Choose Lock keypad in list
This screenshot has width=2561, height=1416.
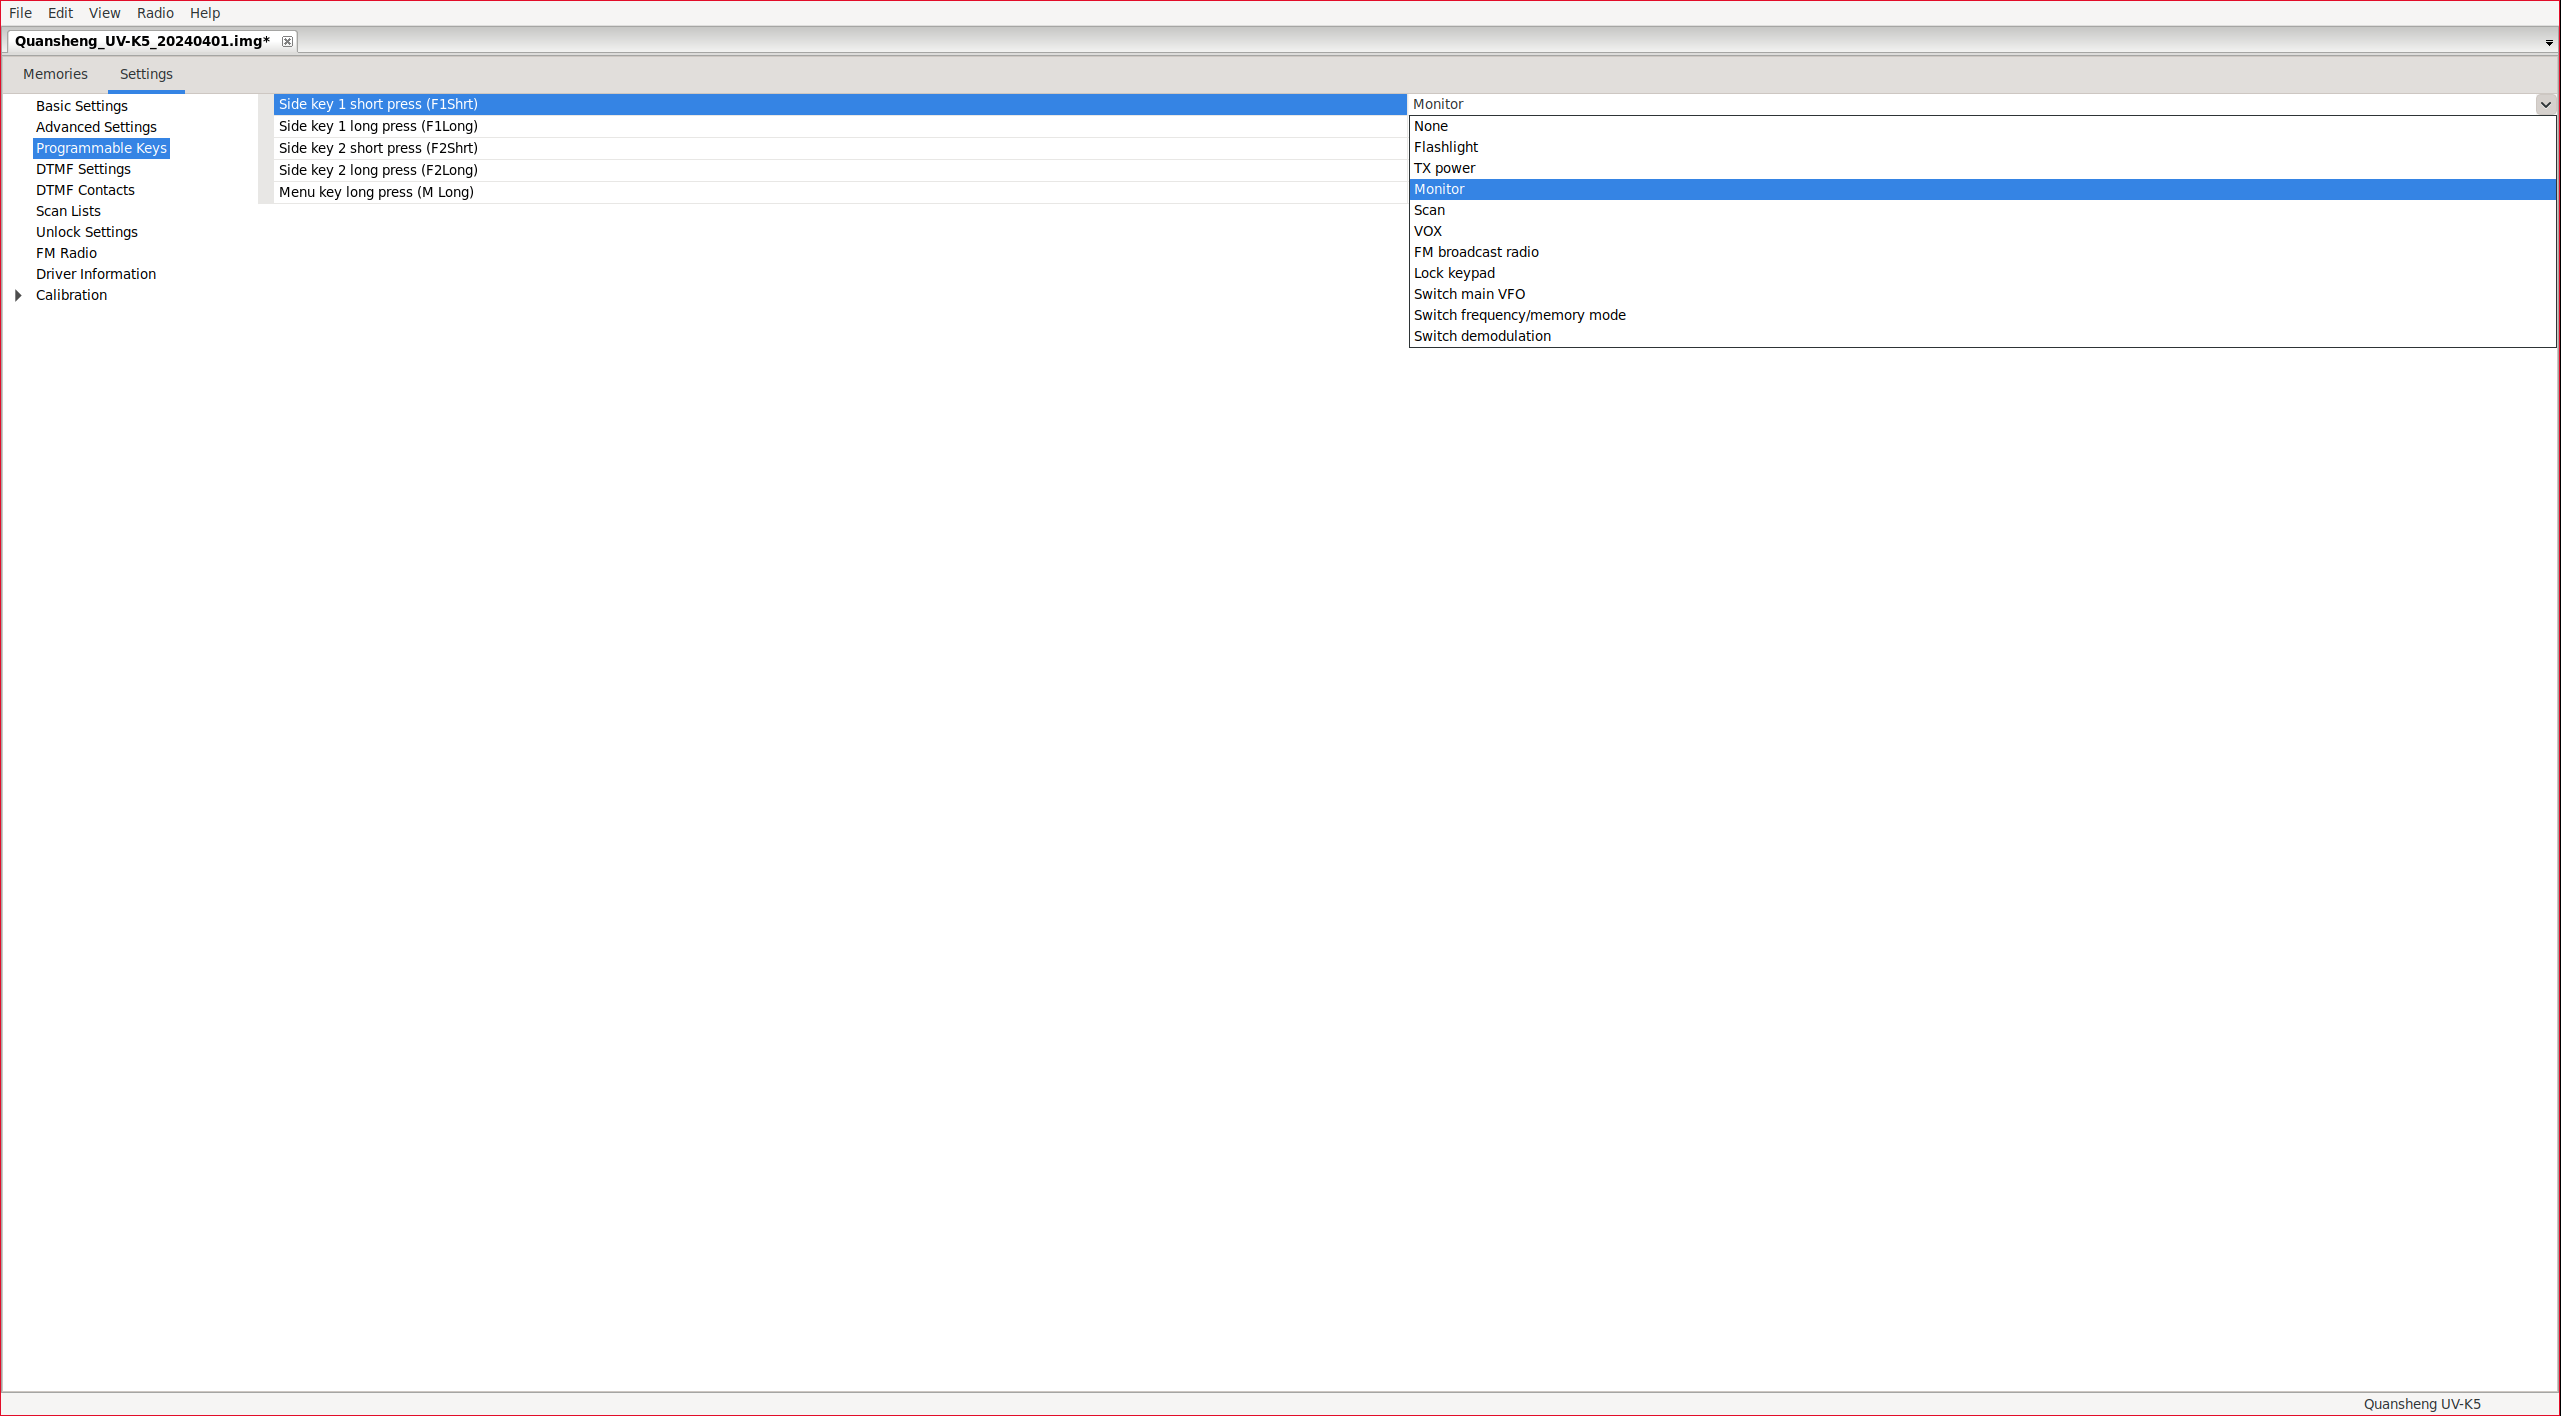[x=1454, y=273]
